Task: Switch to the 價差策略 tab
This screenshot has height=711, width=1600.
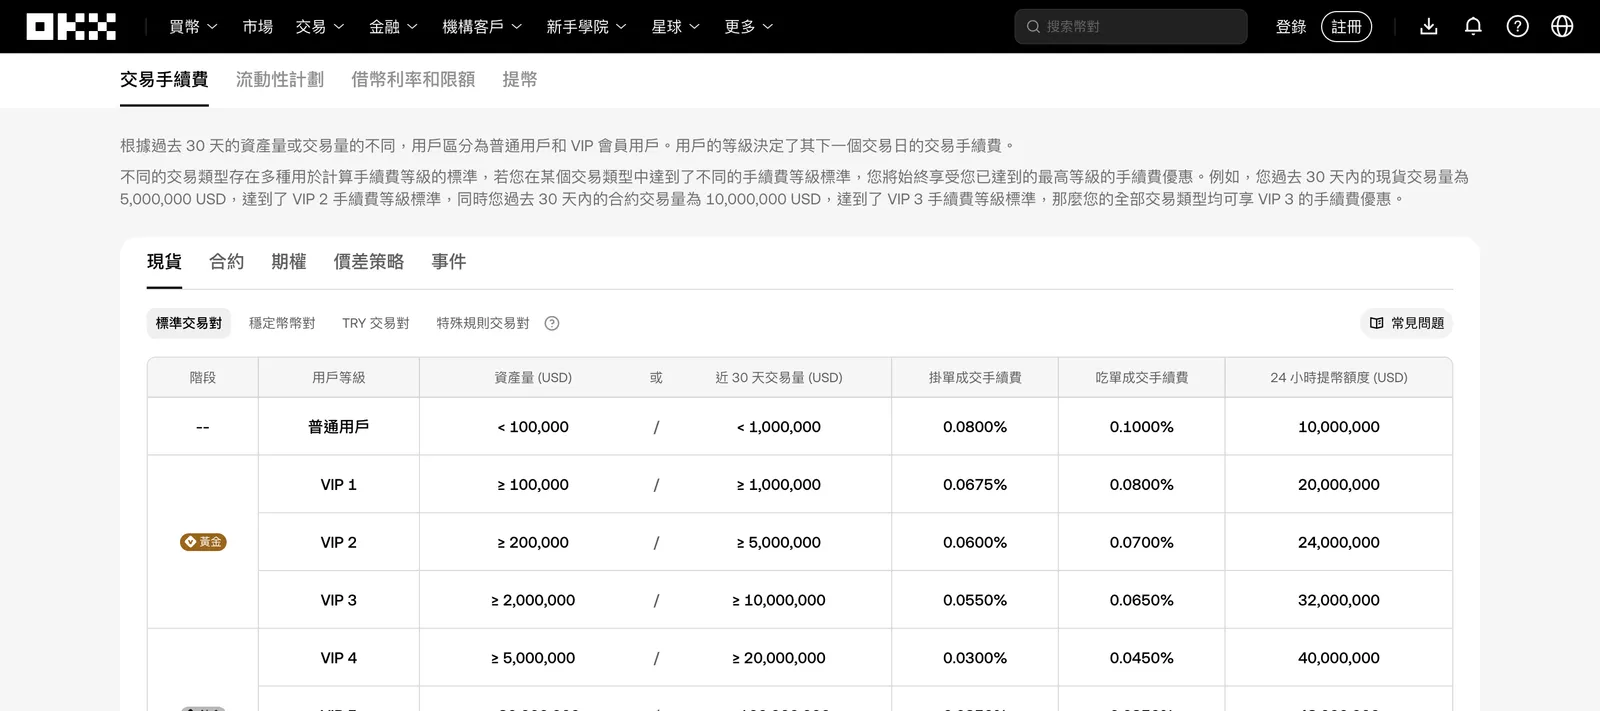Action: tap(368, 262)
